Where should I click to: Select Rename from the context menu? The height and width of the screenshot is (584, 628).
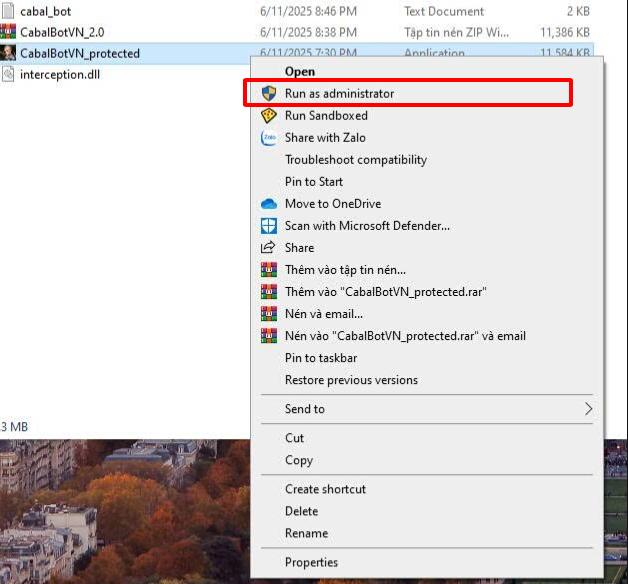click(x=306, y=534)
